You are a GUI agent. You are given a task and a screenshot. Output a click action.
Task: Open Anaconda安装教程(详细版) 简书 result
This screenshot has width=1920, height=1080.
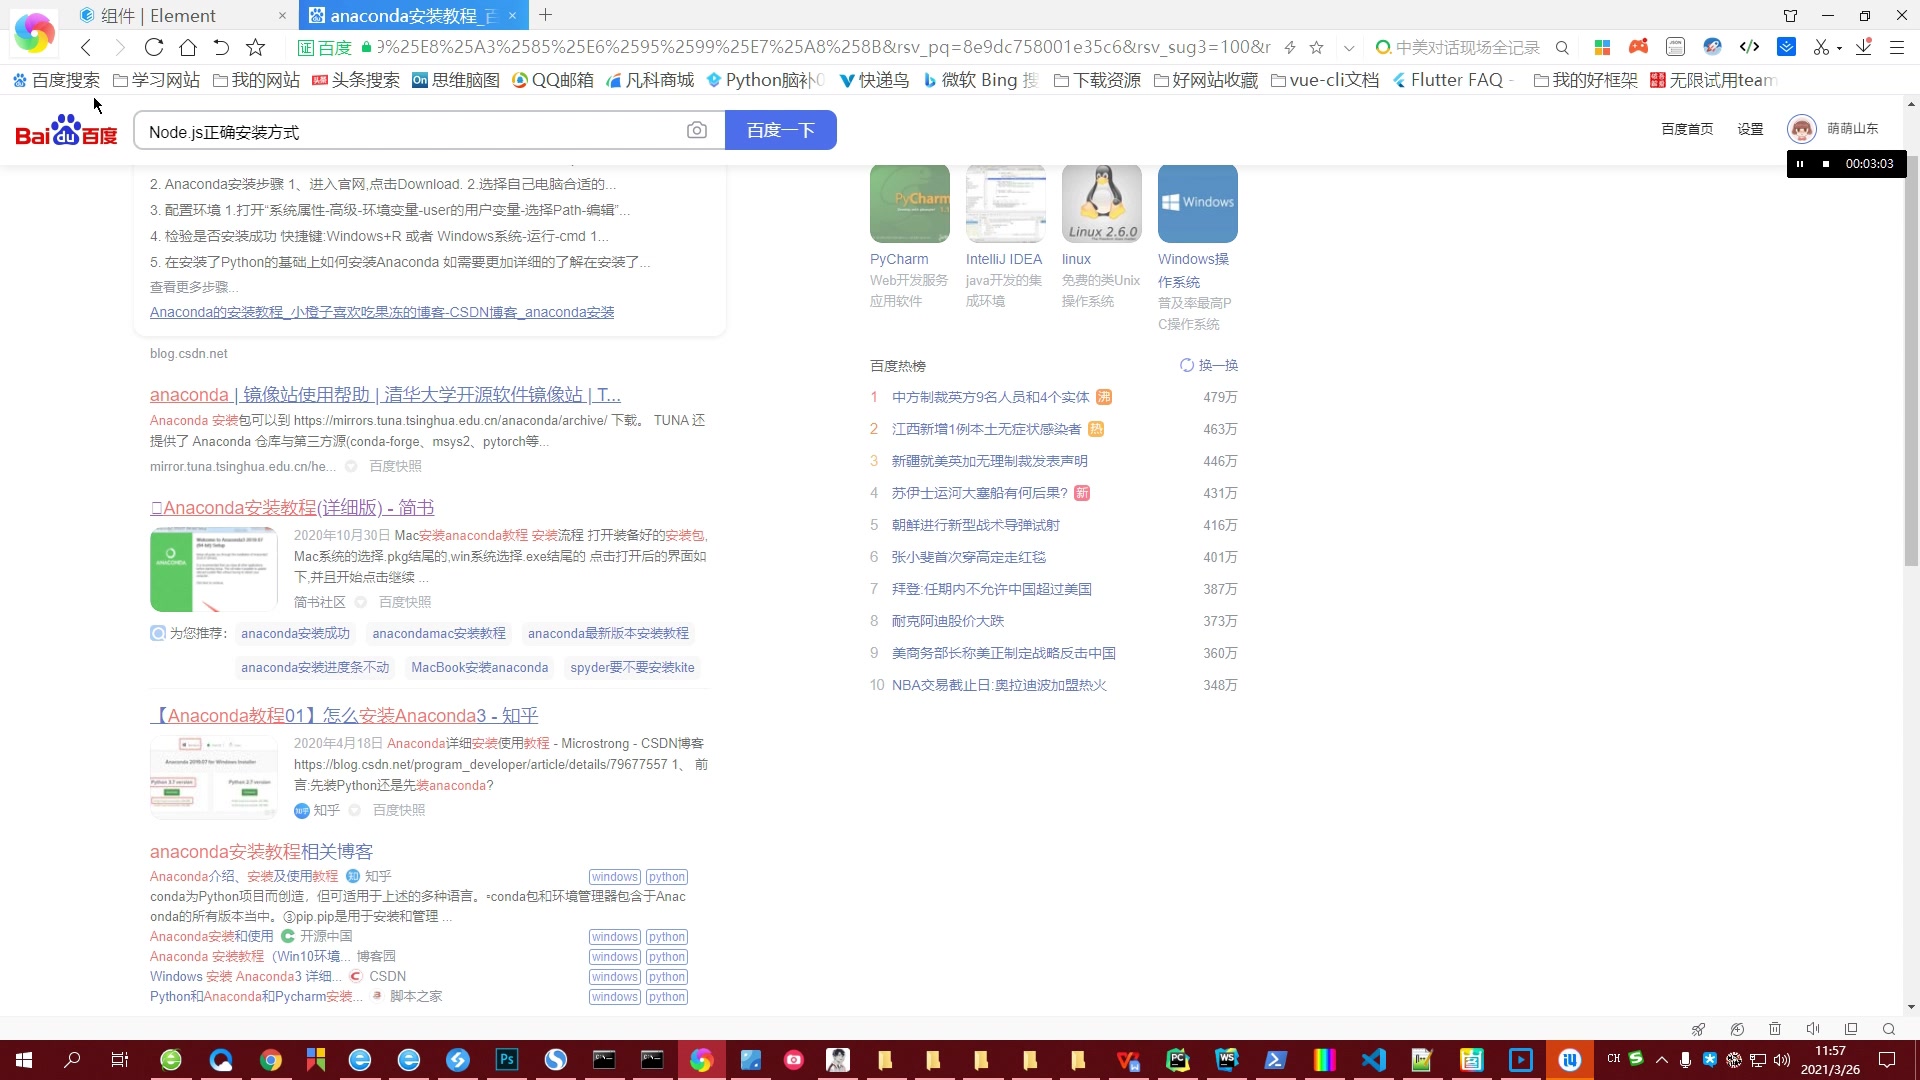292,507
